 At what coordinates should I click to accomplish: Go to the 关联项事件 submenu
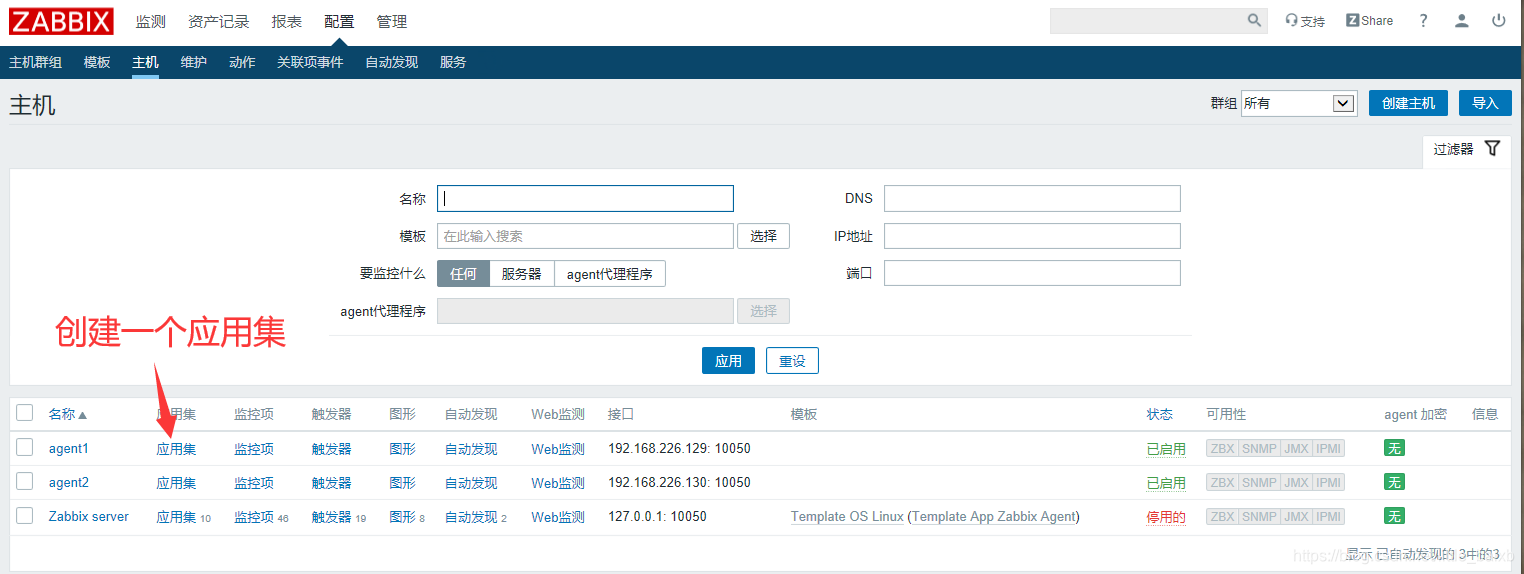click(x=310, y=62)
